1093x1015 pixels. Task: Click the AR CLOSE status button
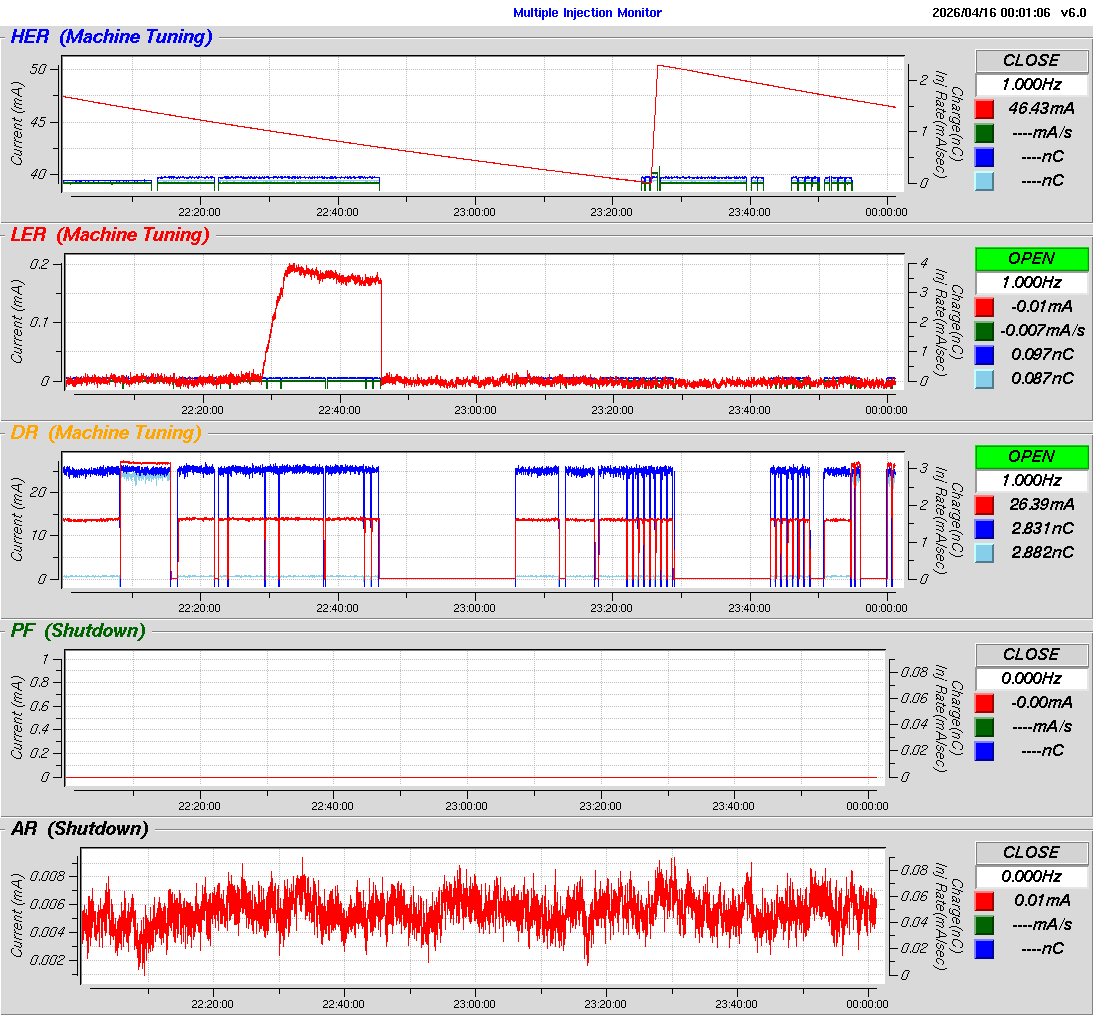point(1031,852)
